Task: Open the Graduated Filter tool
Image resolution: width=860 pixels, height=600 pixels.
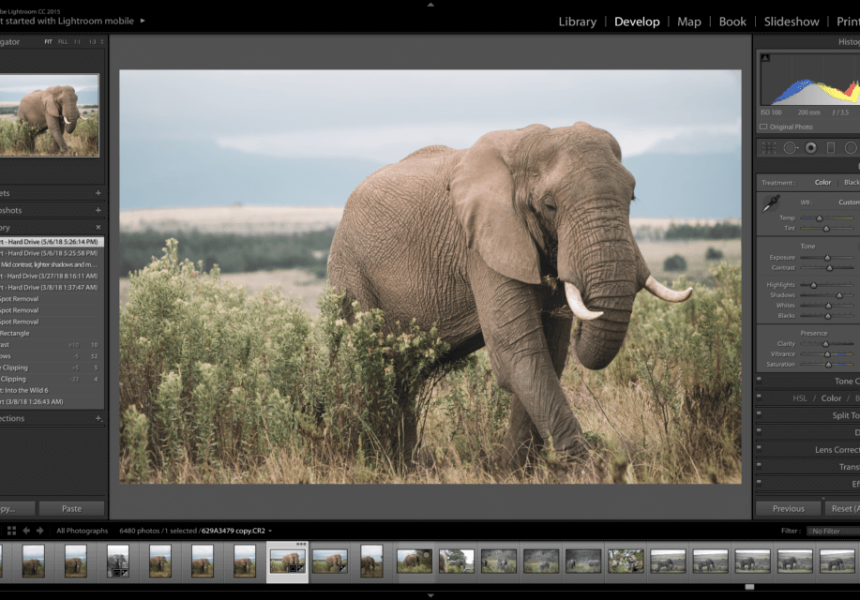Action: (x=831, y=148)
